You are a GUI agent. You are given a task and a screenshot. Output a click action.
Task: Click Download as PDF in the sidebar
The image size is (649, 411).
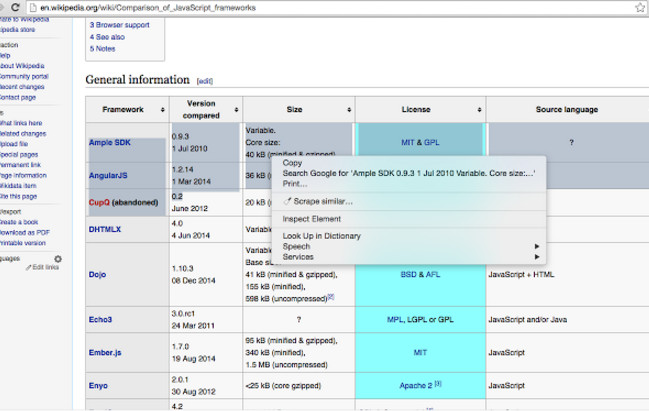pyautogui.click(x=25, y=233)
